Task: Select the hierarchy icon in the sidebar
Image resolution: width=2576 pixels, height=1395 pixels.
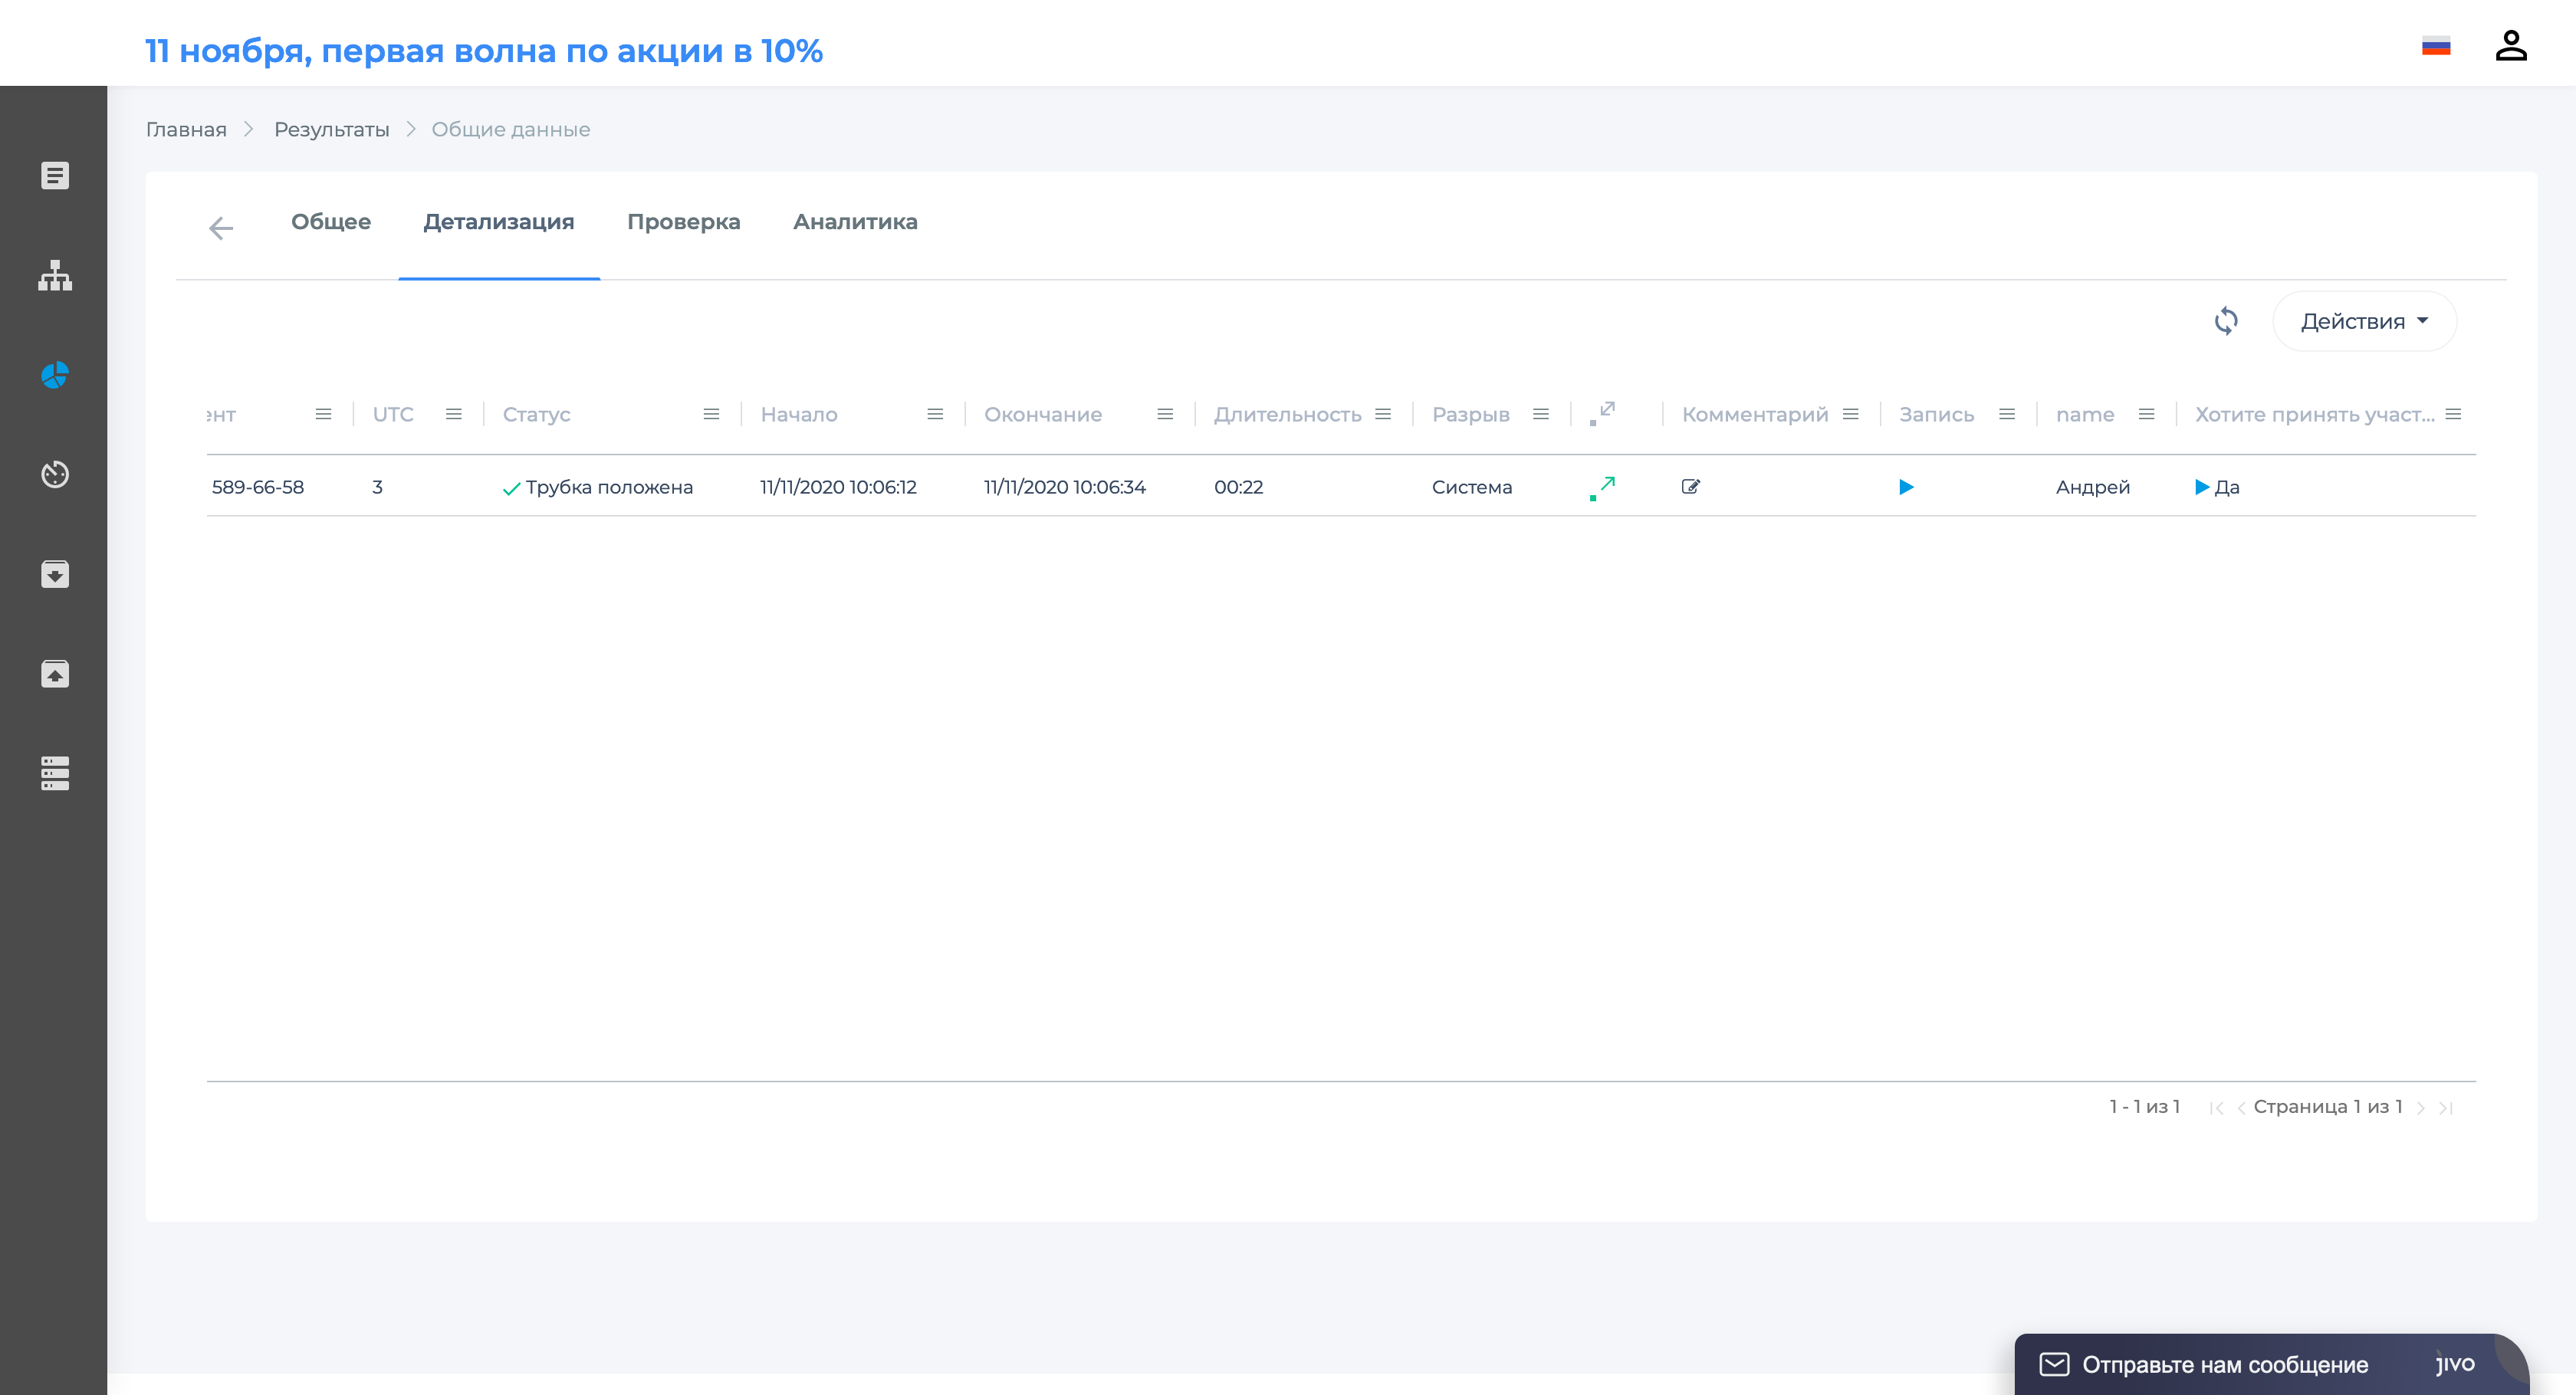Action: click(55, 277)
